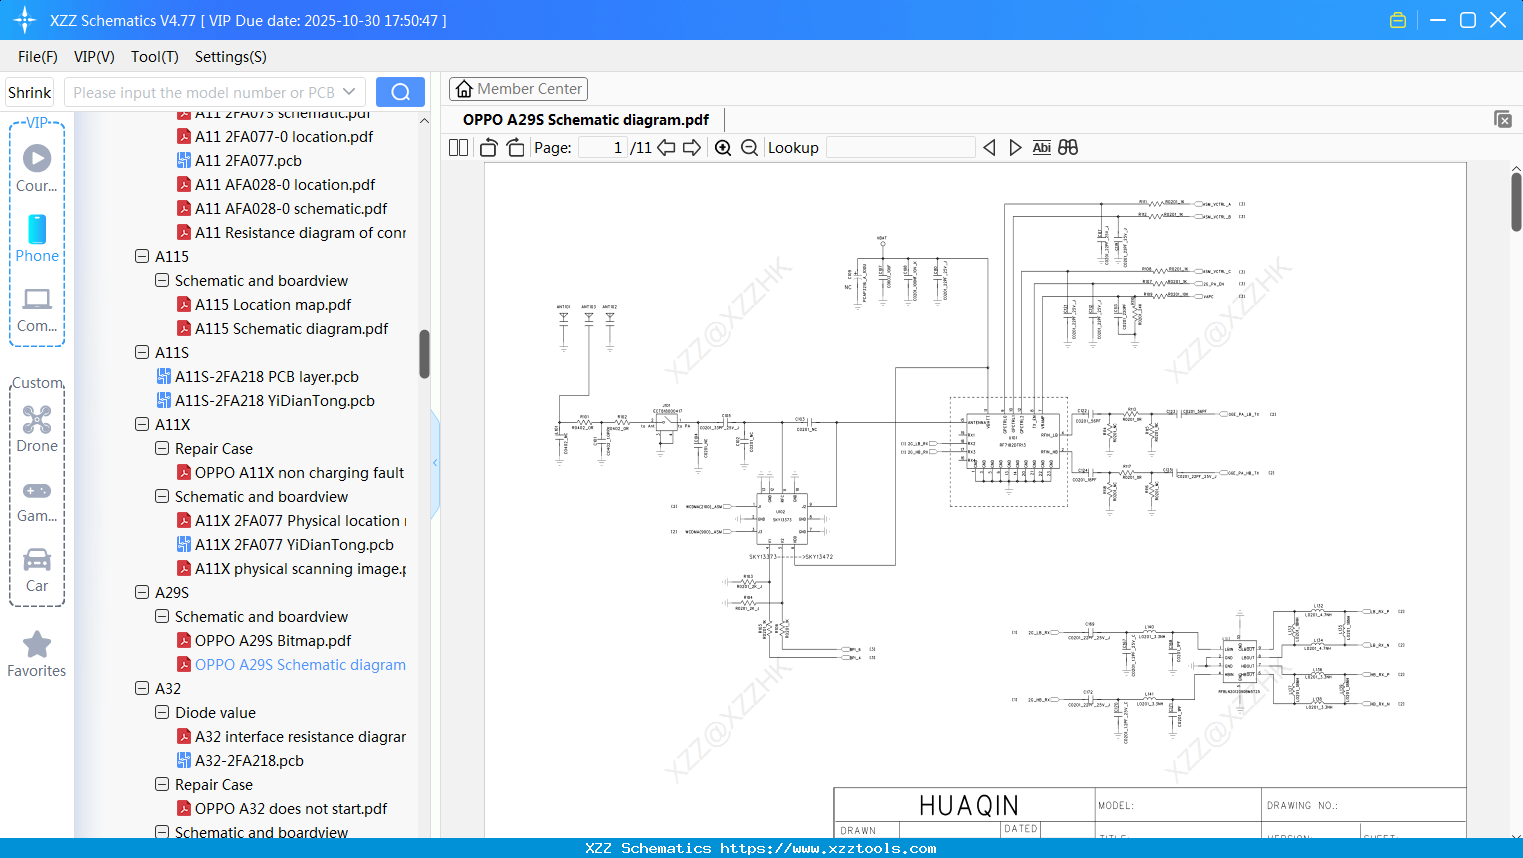Type in the Lookup search field
The image size is (1523, 858).
(x=900, y=147)
